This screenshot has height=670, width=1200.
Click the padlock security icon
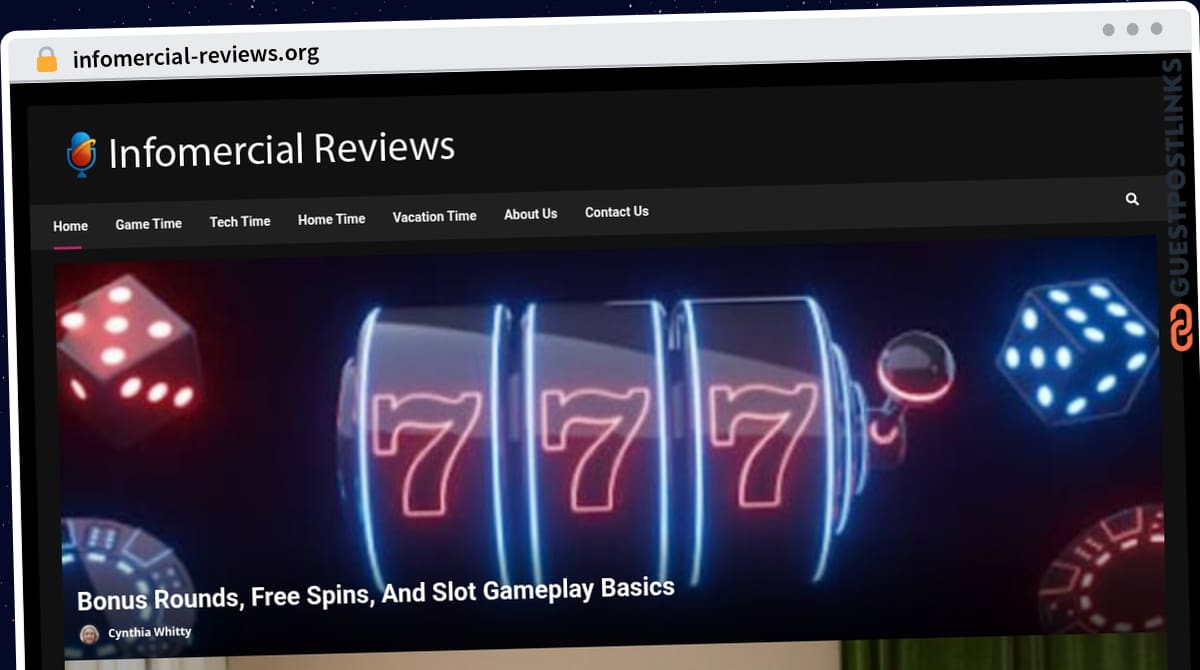point(46,59)
